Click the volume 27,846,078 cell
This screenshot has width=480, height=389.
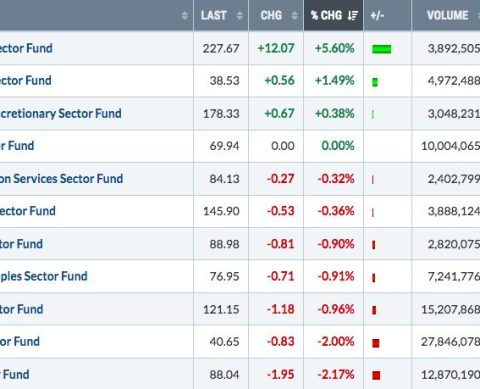point(450,342)
